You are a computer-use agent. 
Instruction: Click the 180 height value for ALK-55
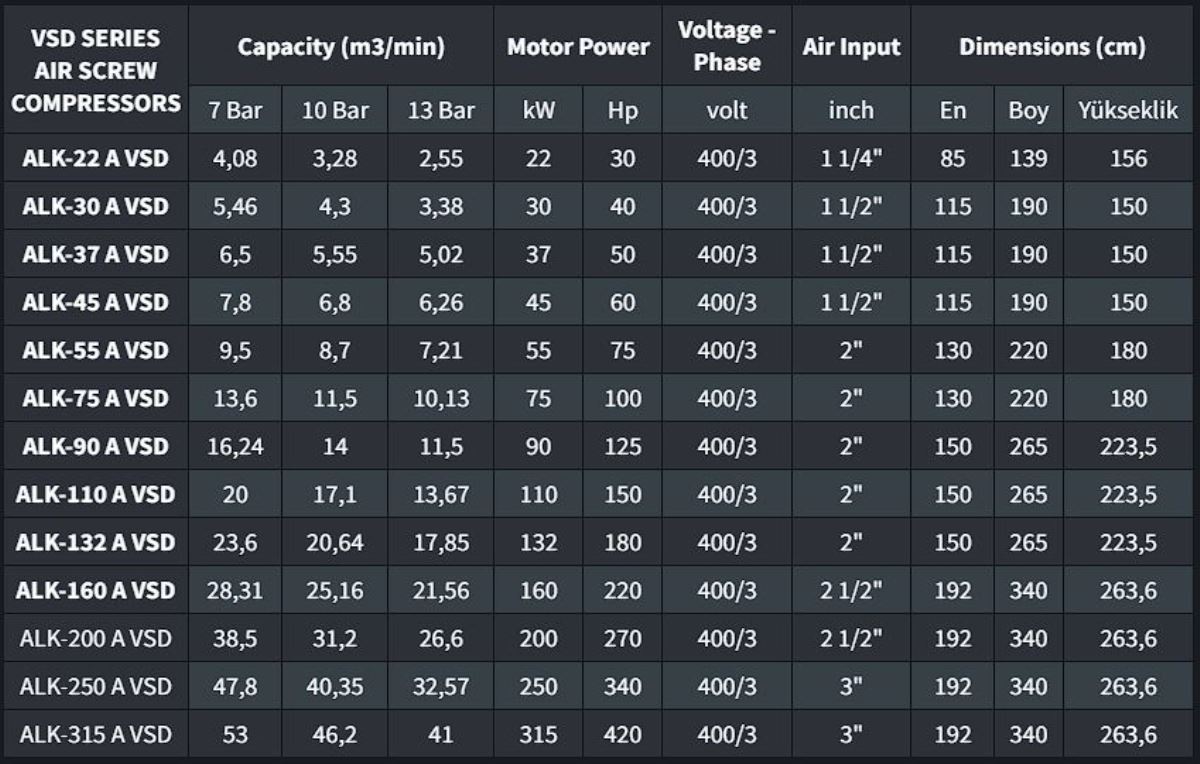pyautogui.click(x=1129, y=350)
